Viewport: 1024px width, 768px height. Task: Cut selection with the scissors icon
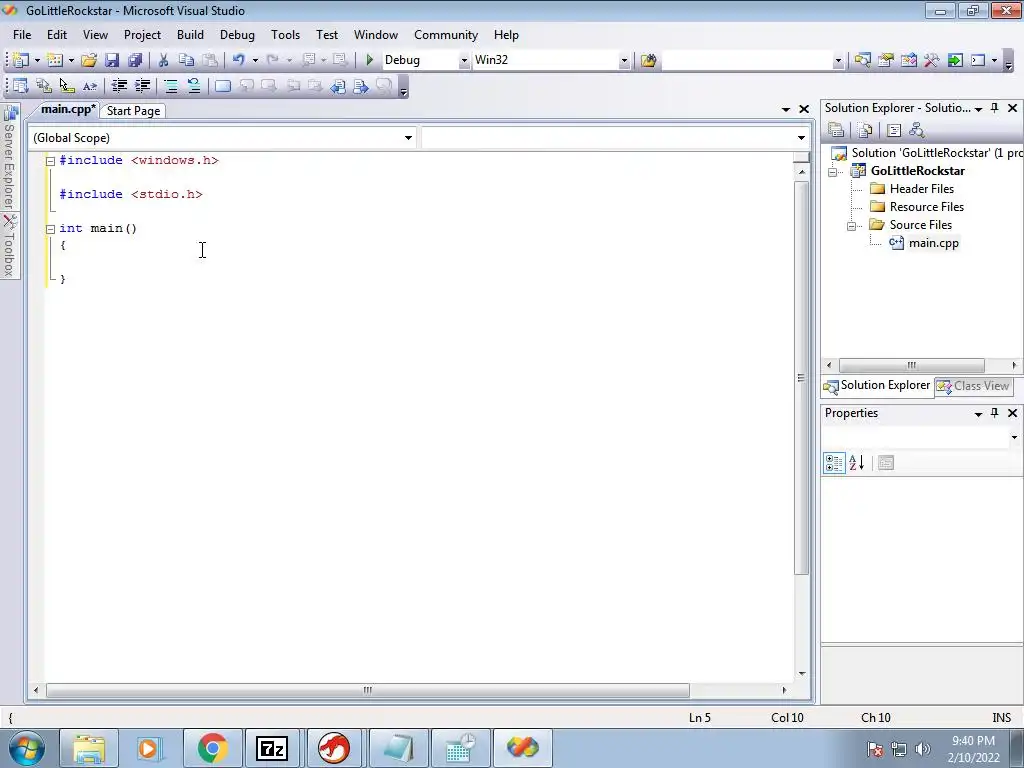click(x=163, y=60)
